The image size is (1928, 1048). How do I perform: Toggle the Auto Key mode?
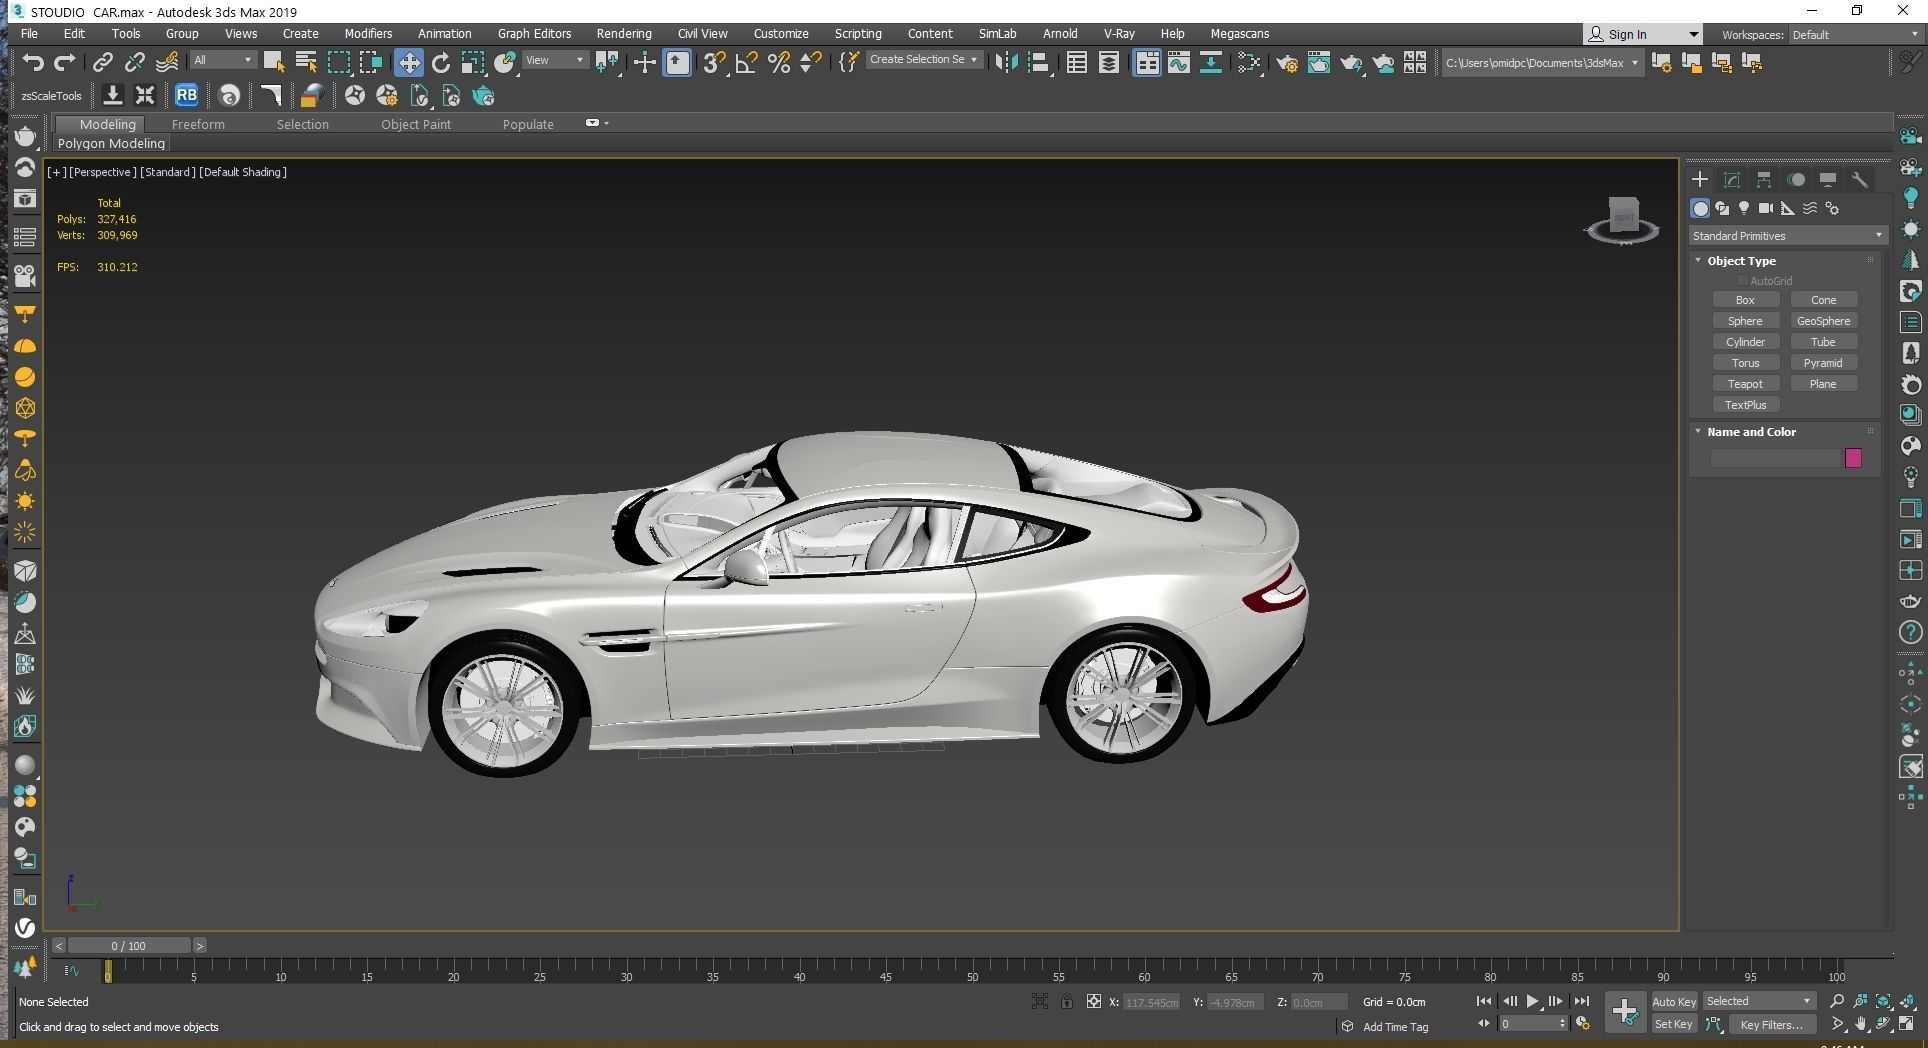(1674, 1001)
